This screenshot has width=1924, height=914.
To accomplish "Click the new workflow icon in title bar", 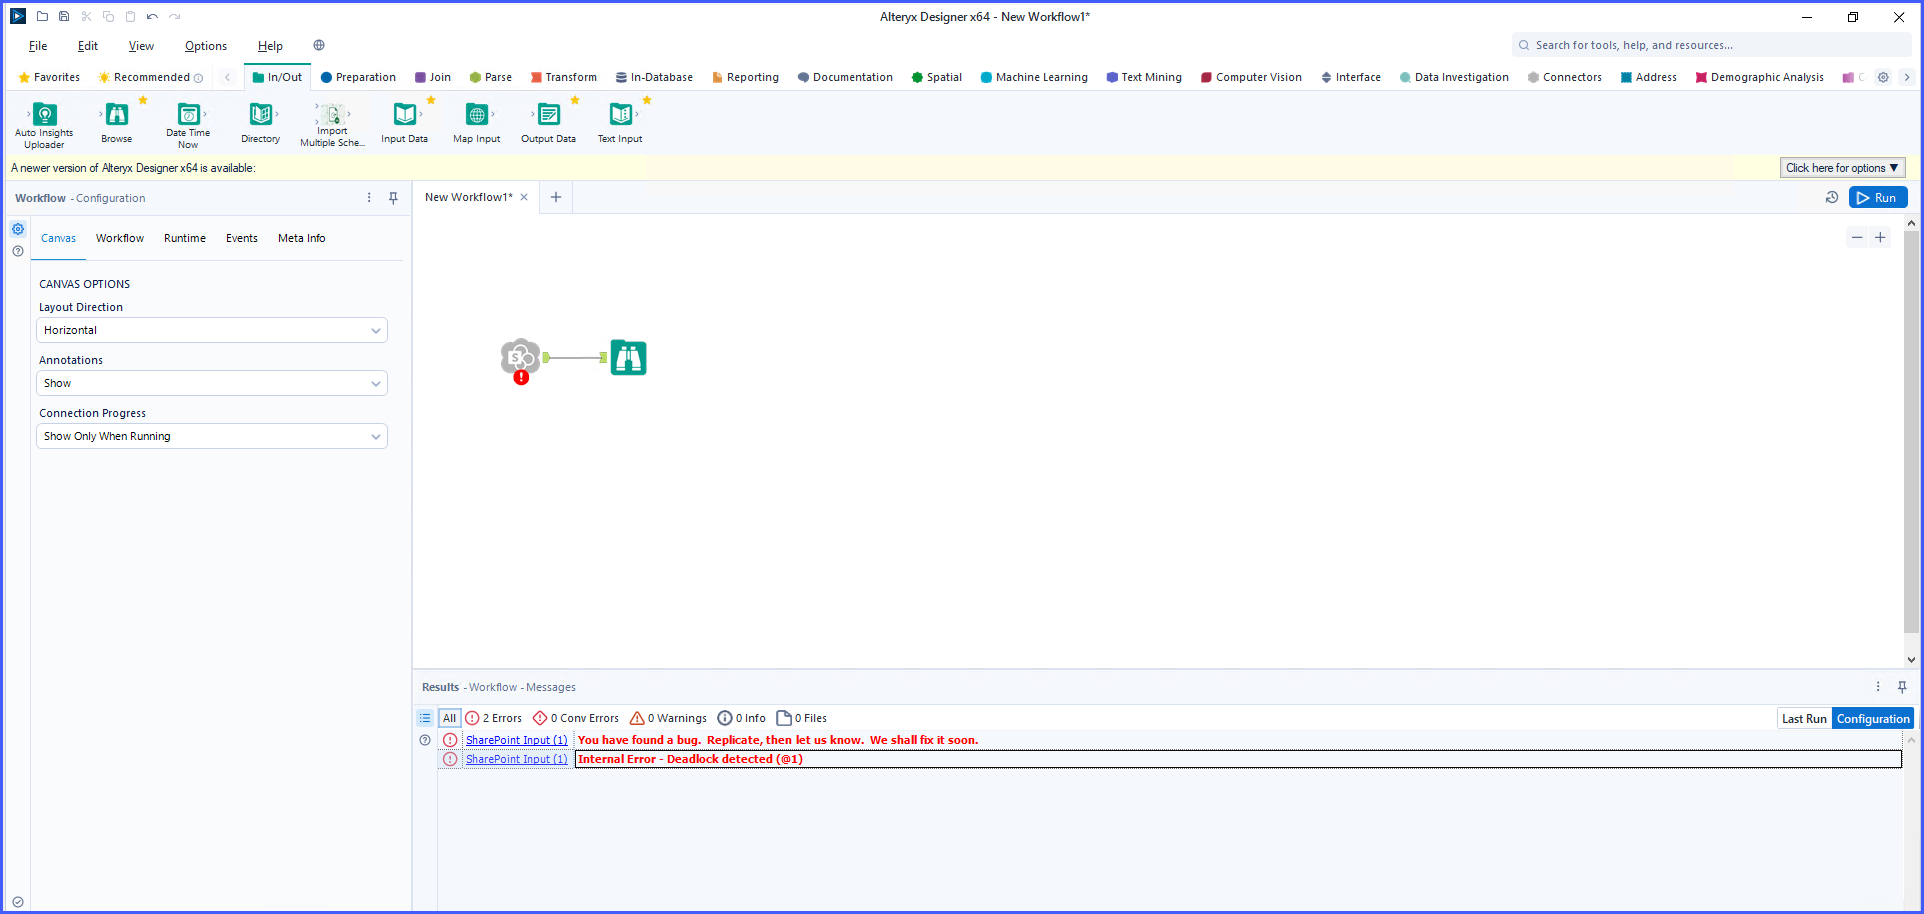I will pyautogui.click(x=42, y=16).
